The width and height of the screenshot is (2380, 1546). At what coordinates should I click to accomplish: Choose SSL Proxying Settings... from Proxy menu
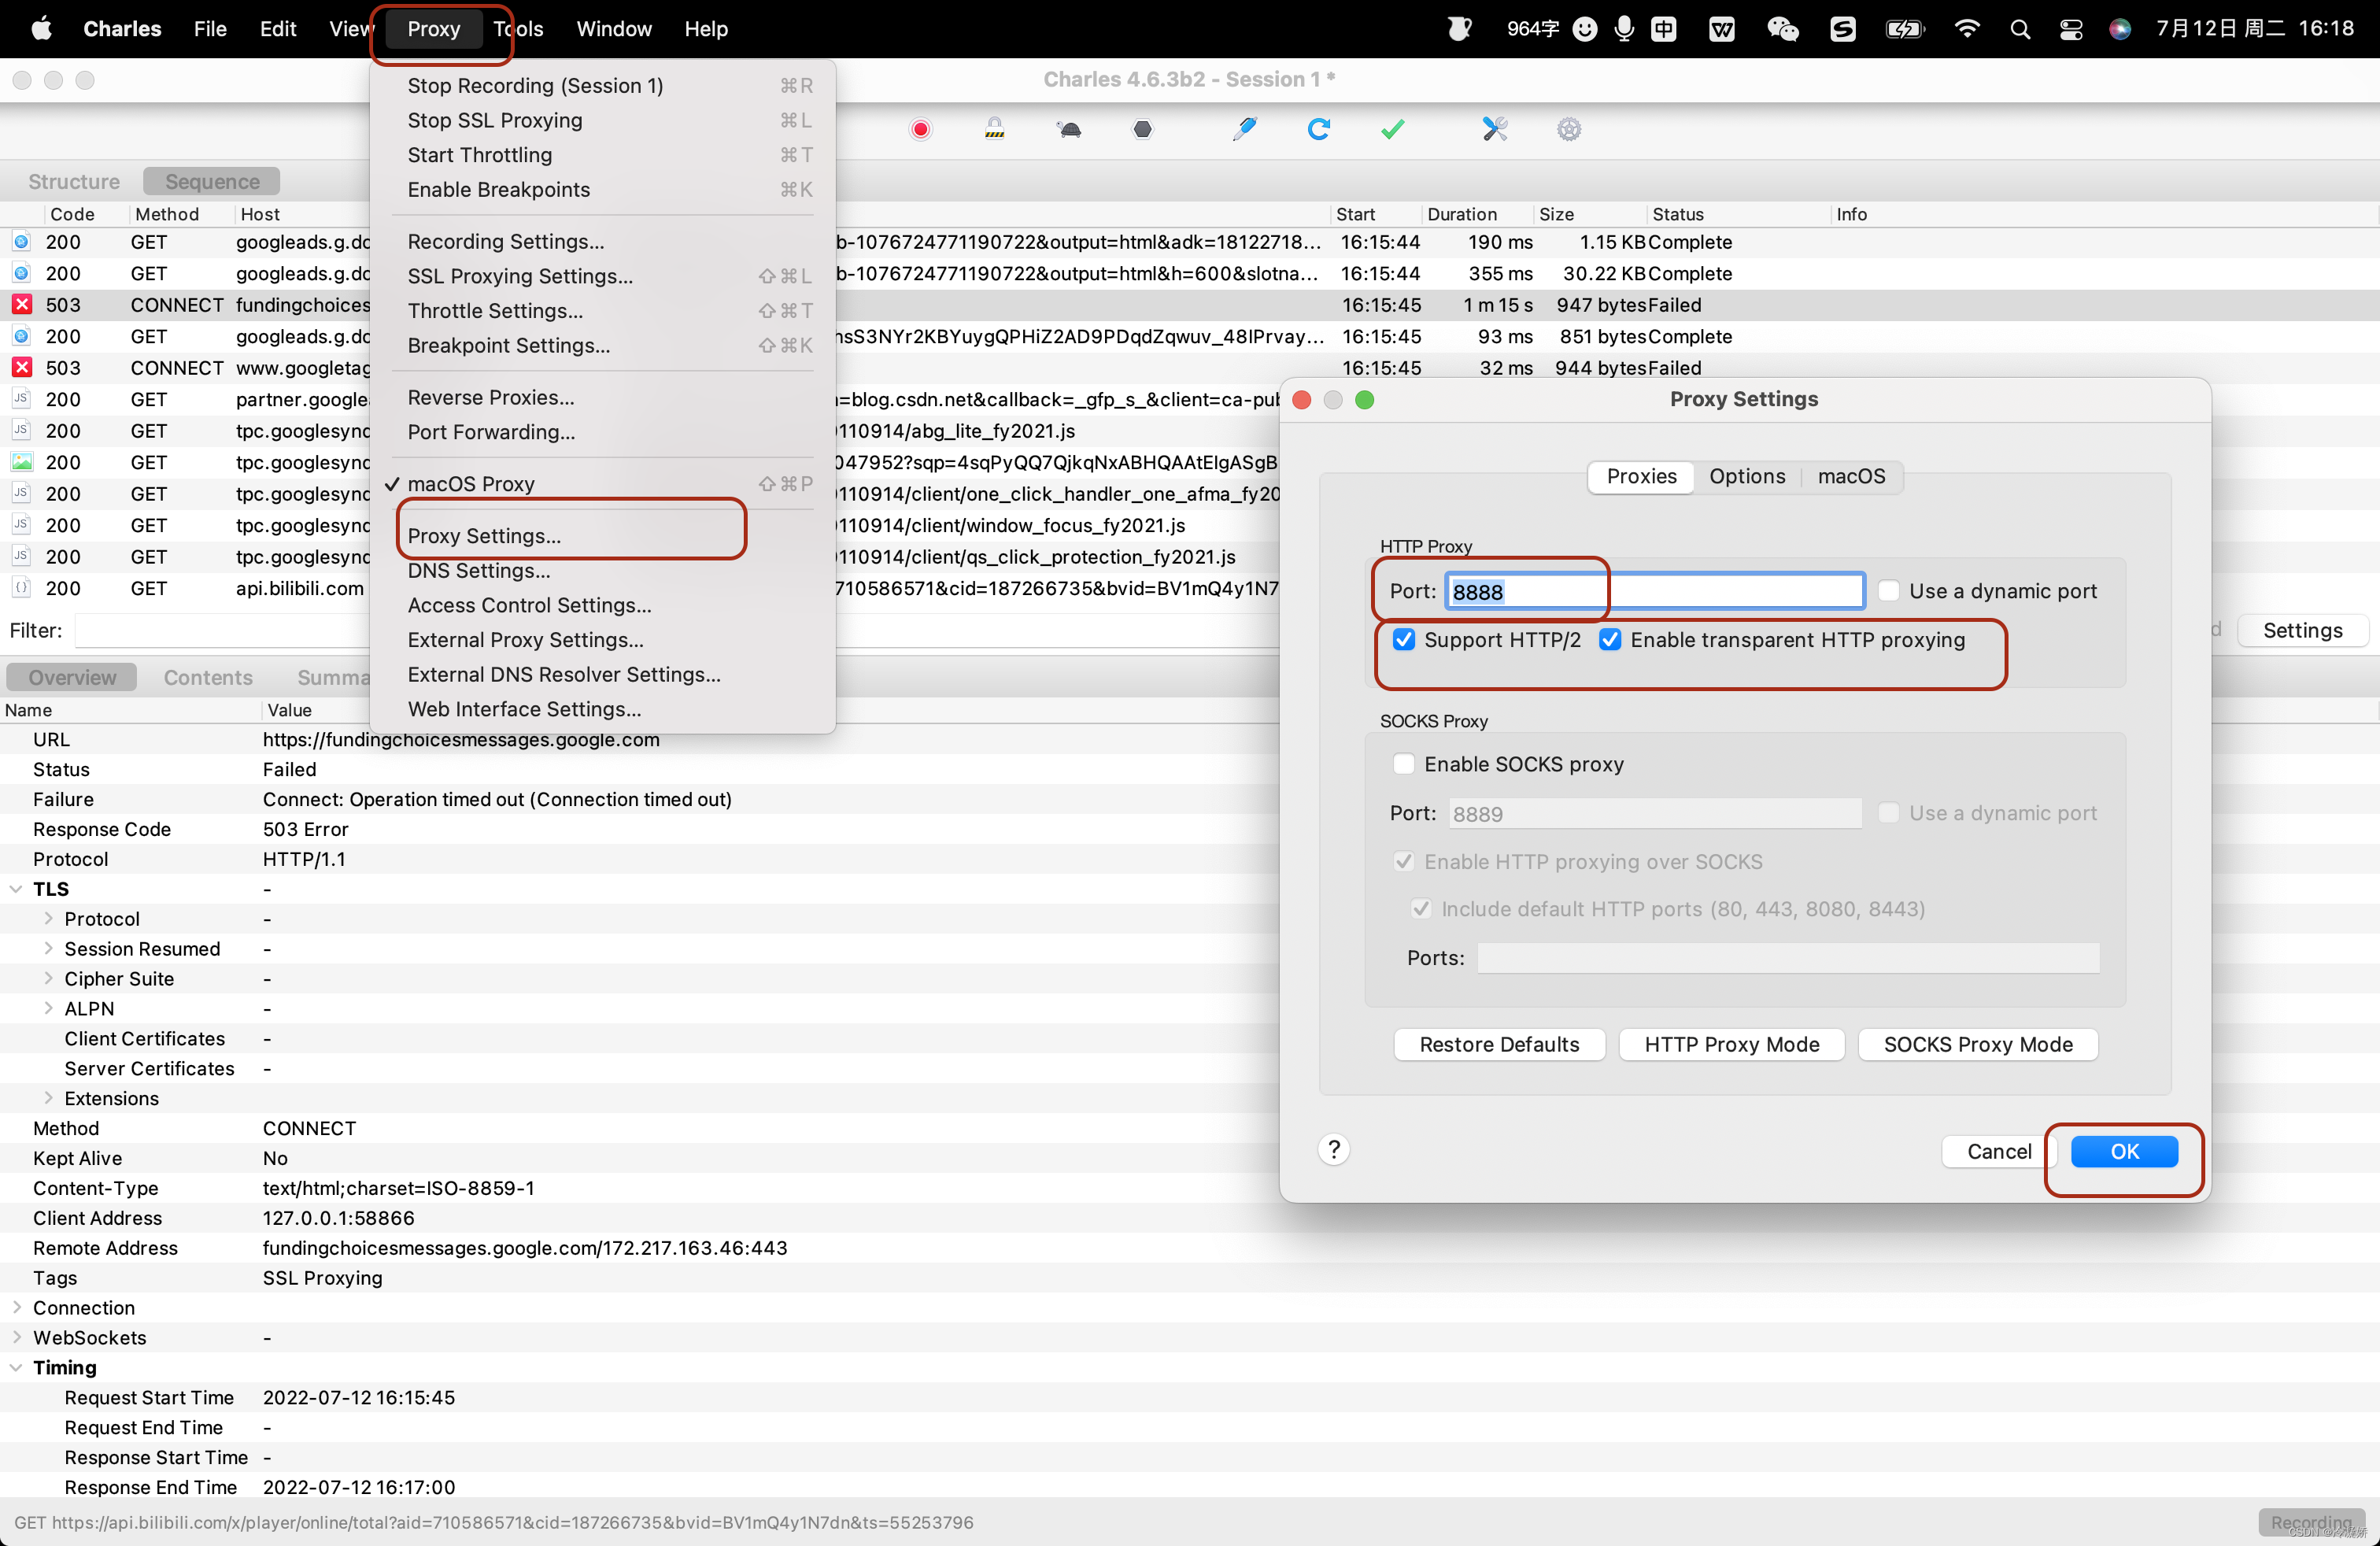(x=602, y=276)
